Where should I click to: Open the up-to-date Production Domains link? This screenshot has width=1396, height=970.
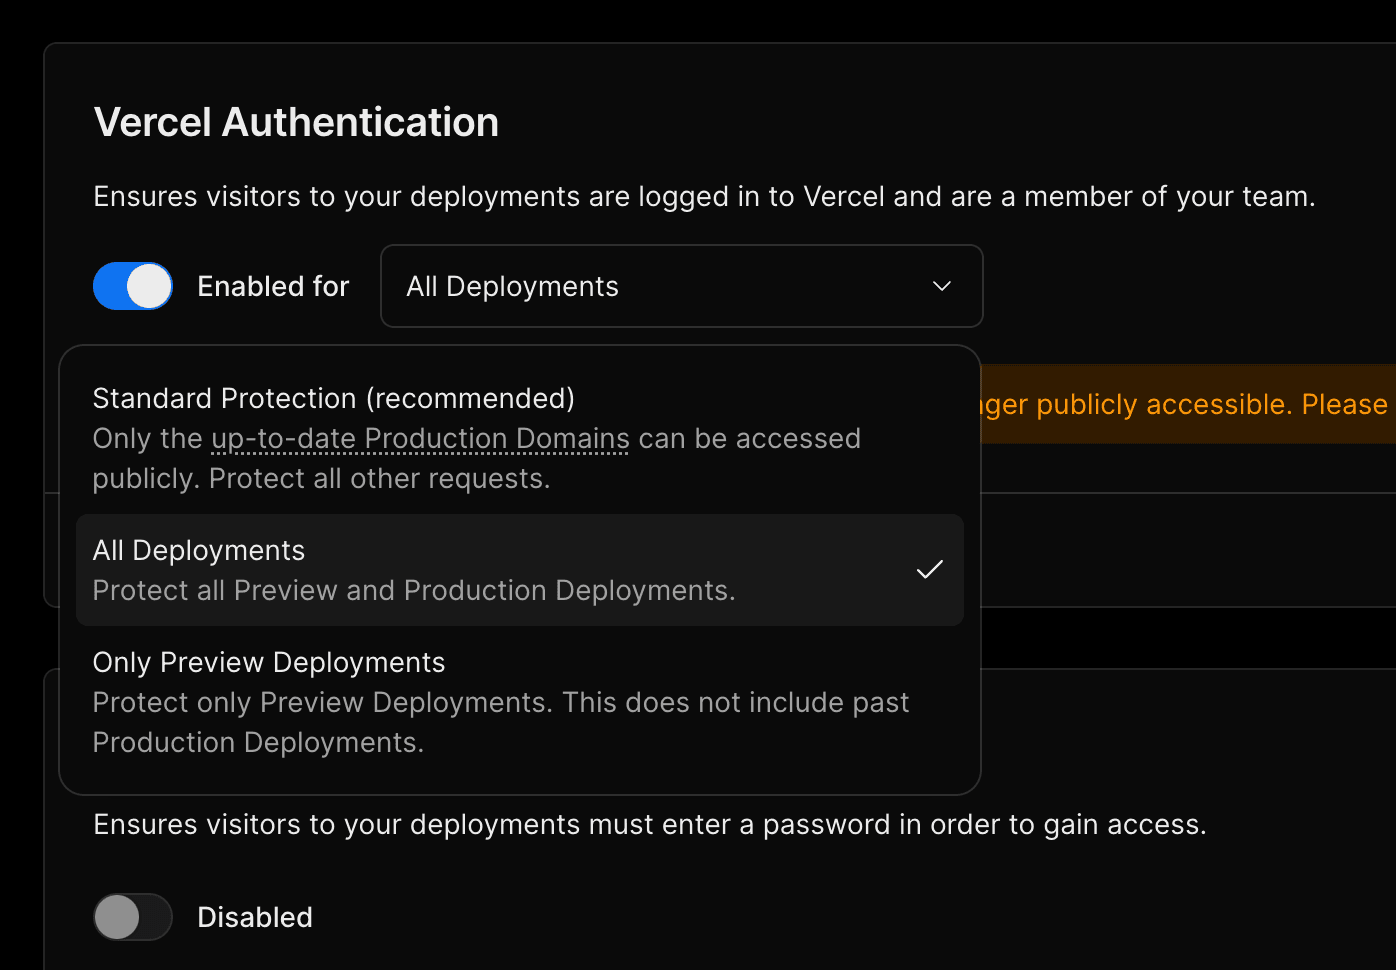[419, 438]
